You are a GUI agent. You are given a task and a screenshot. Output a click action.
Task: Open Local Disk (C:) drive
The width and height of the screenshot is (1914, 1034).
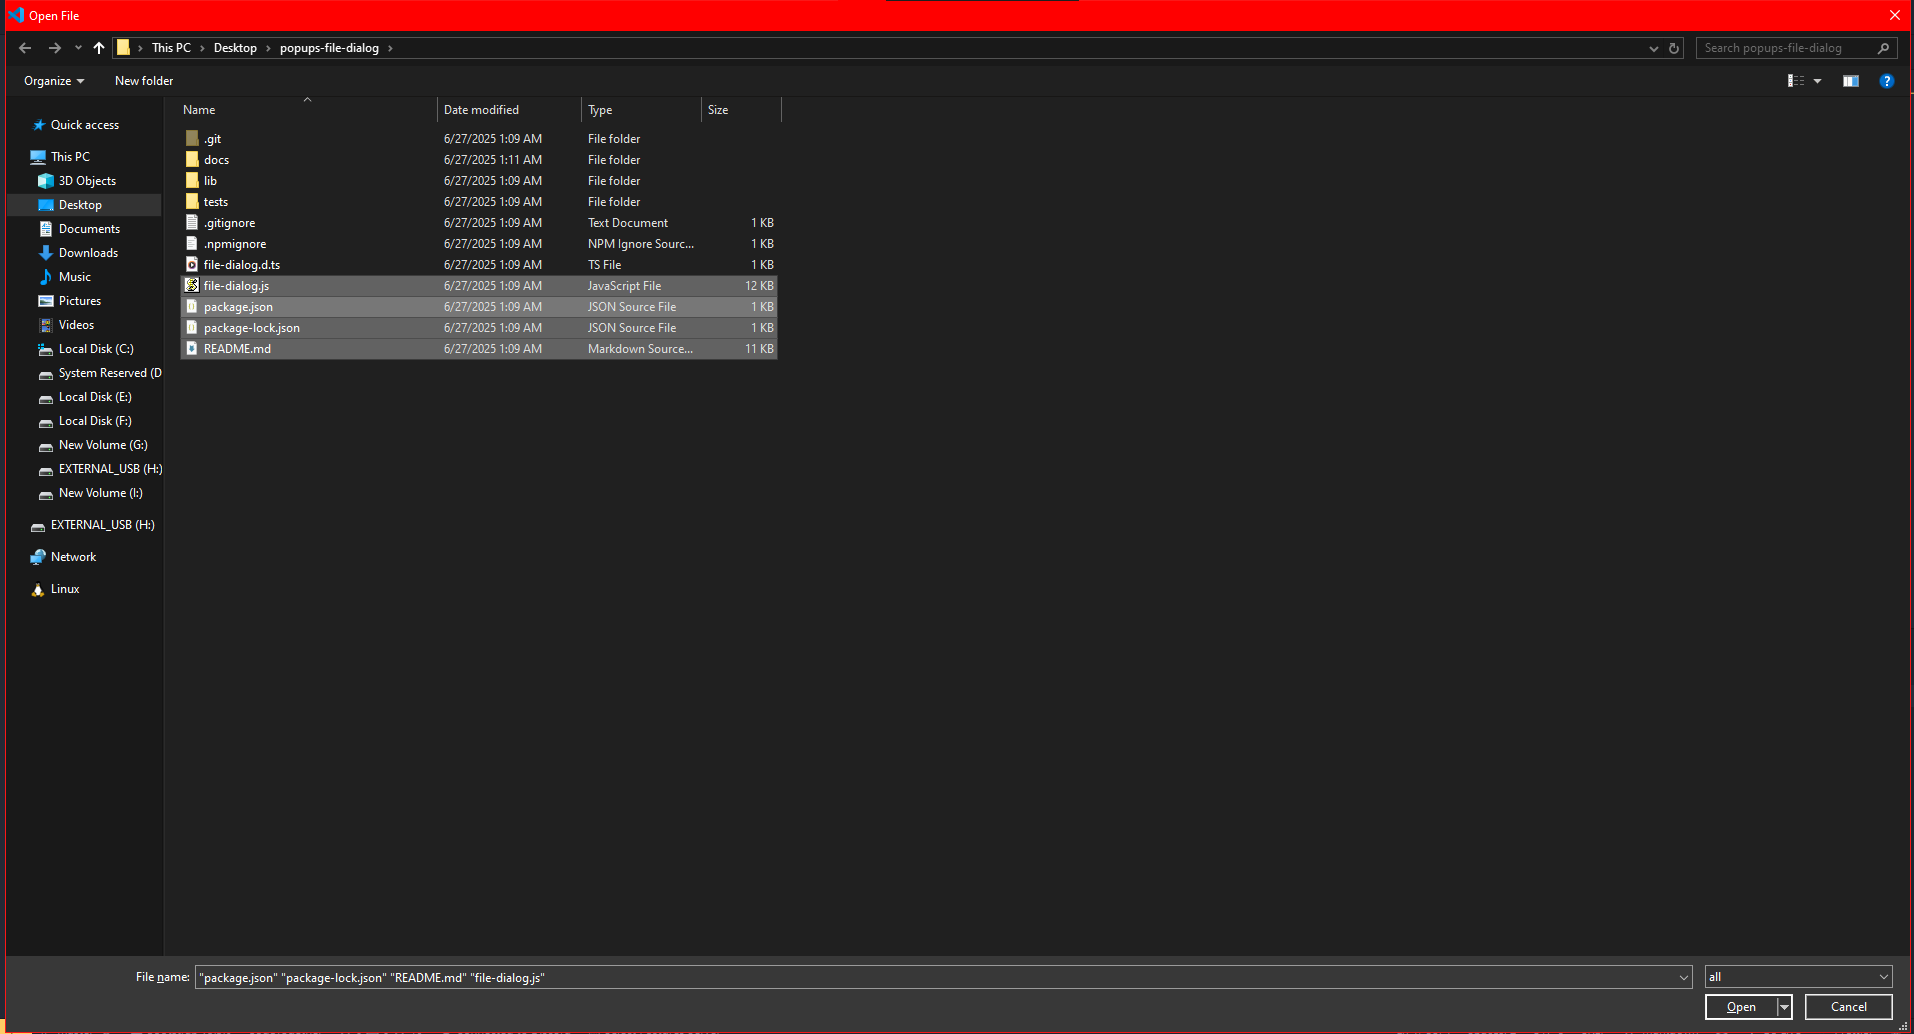96,349
